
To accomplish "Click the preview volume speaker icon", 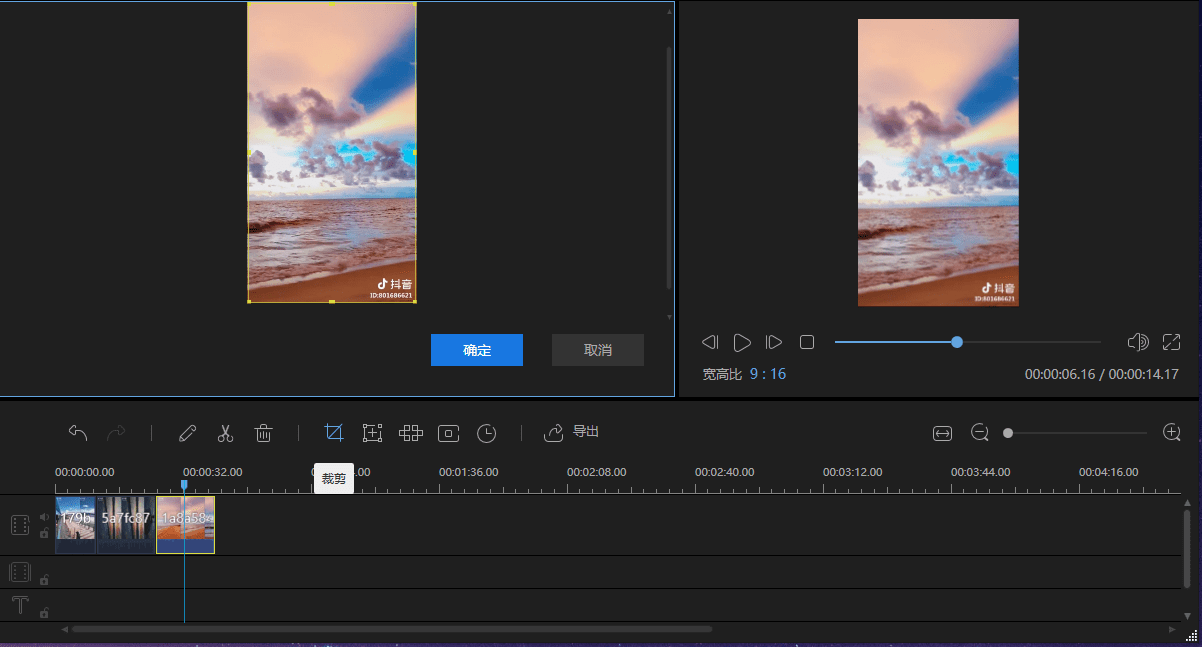I will coord(1137,342).
